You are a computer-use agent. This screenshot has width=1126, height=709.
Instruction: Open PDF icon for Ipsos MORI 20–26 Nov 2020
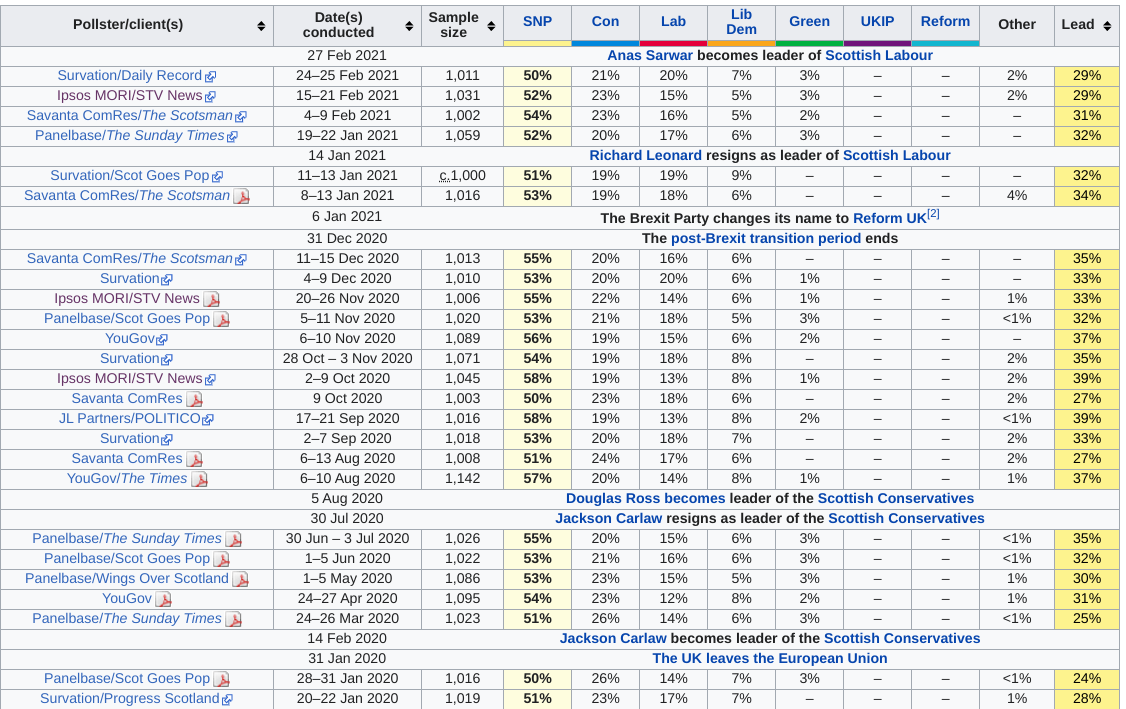(x=211, y=299)
